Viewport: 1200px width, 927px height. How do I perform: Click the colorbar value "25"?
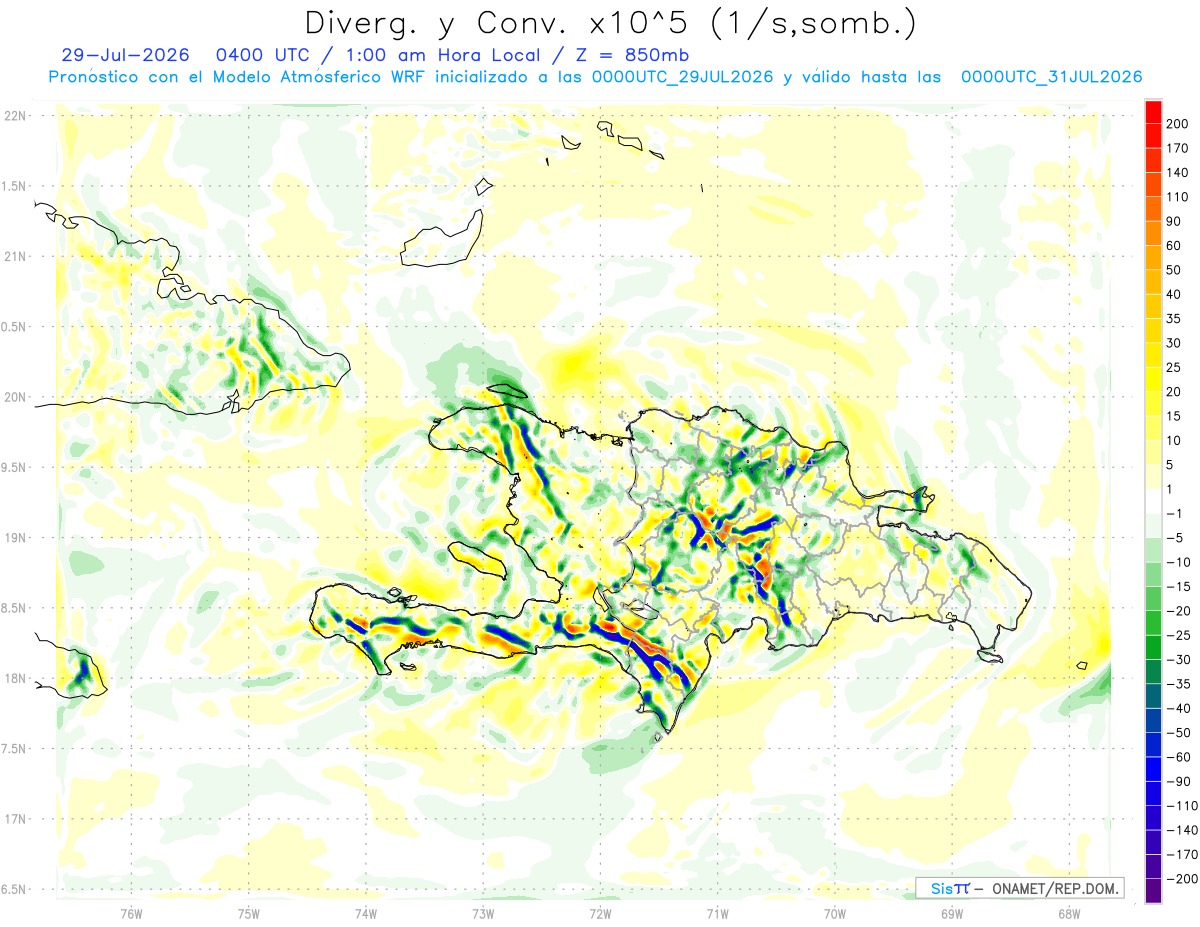(1176, 367)
